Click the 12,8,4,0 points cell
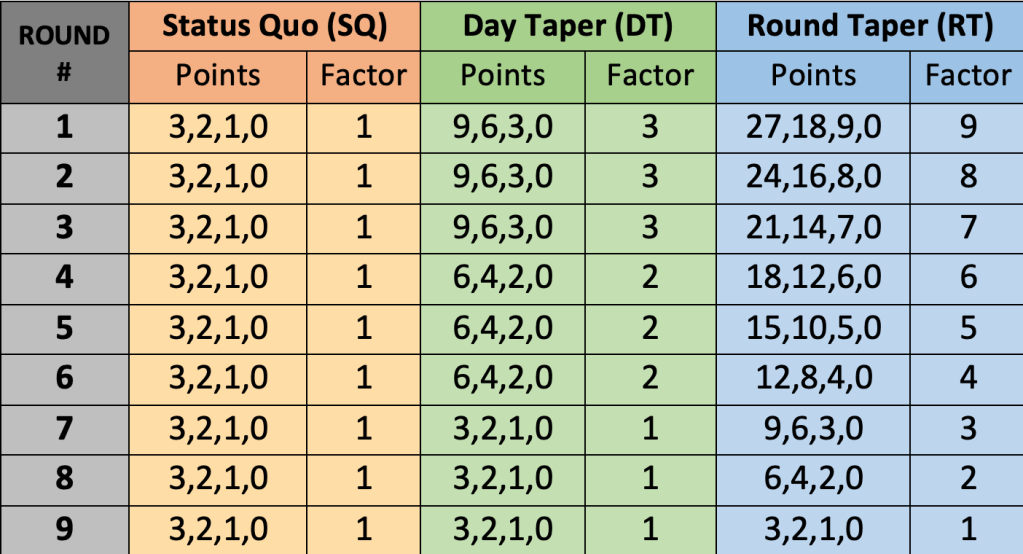Screen dimensions: 1023x554 814,377
